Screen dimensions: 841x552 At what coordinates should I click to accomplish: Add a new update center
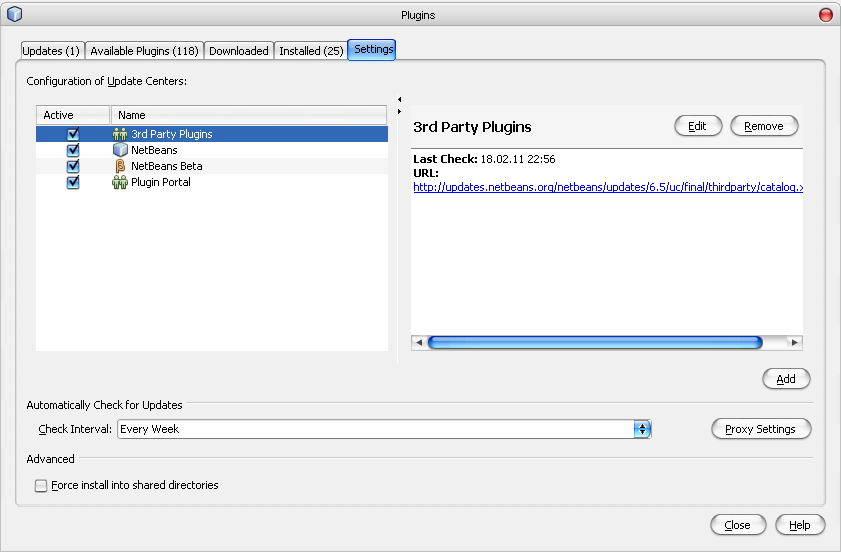[786, 379]
